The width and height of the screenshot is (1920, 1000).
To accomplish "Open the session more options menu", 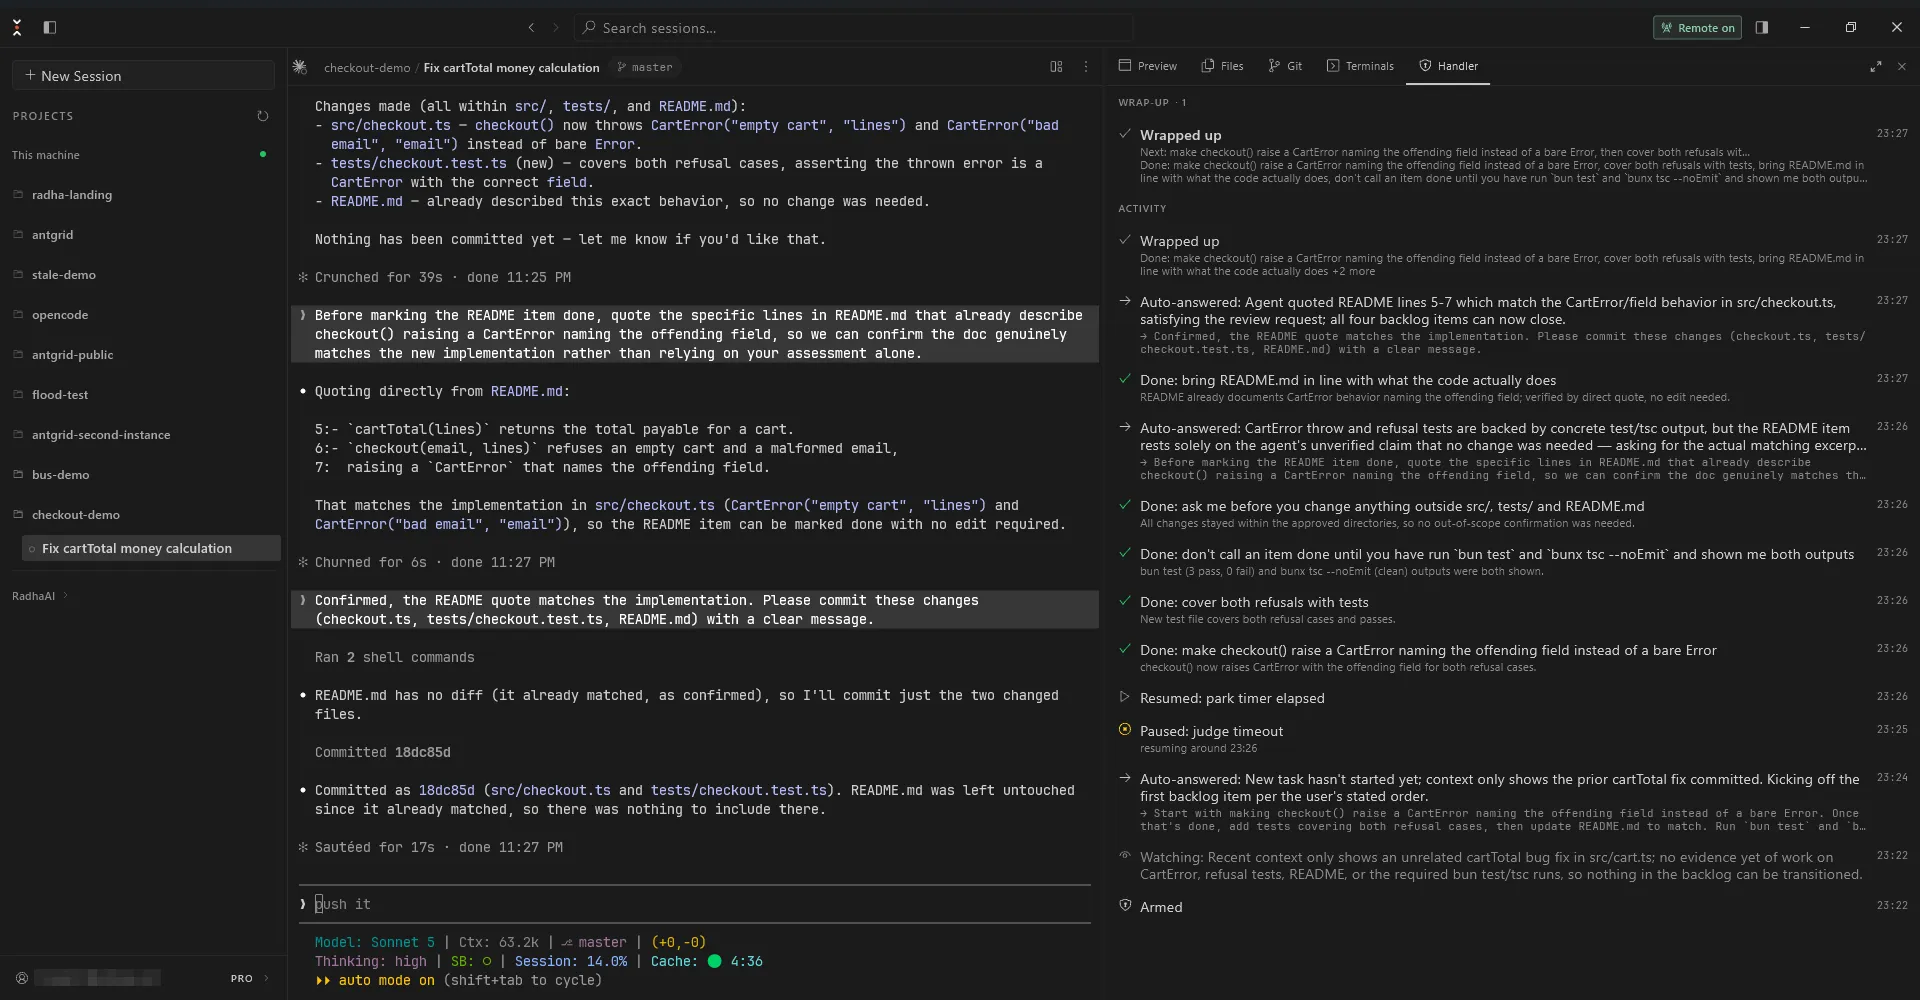I will (1086, 67).
